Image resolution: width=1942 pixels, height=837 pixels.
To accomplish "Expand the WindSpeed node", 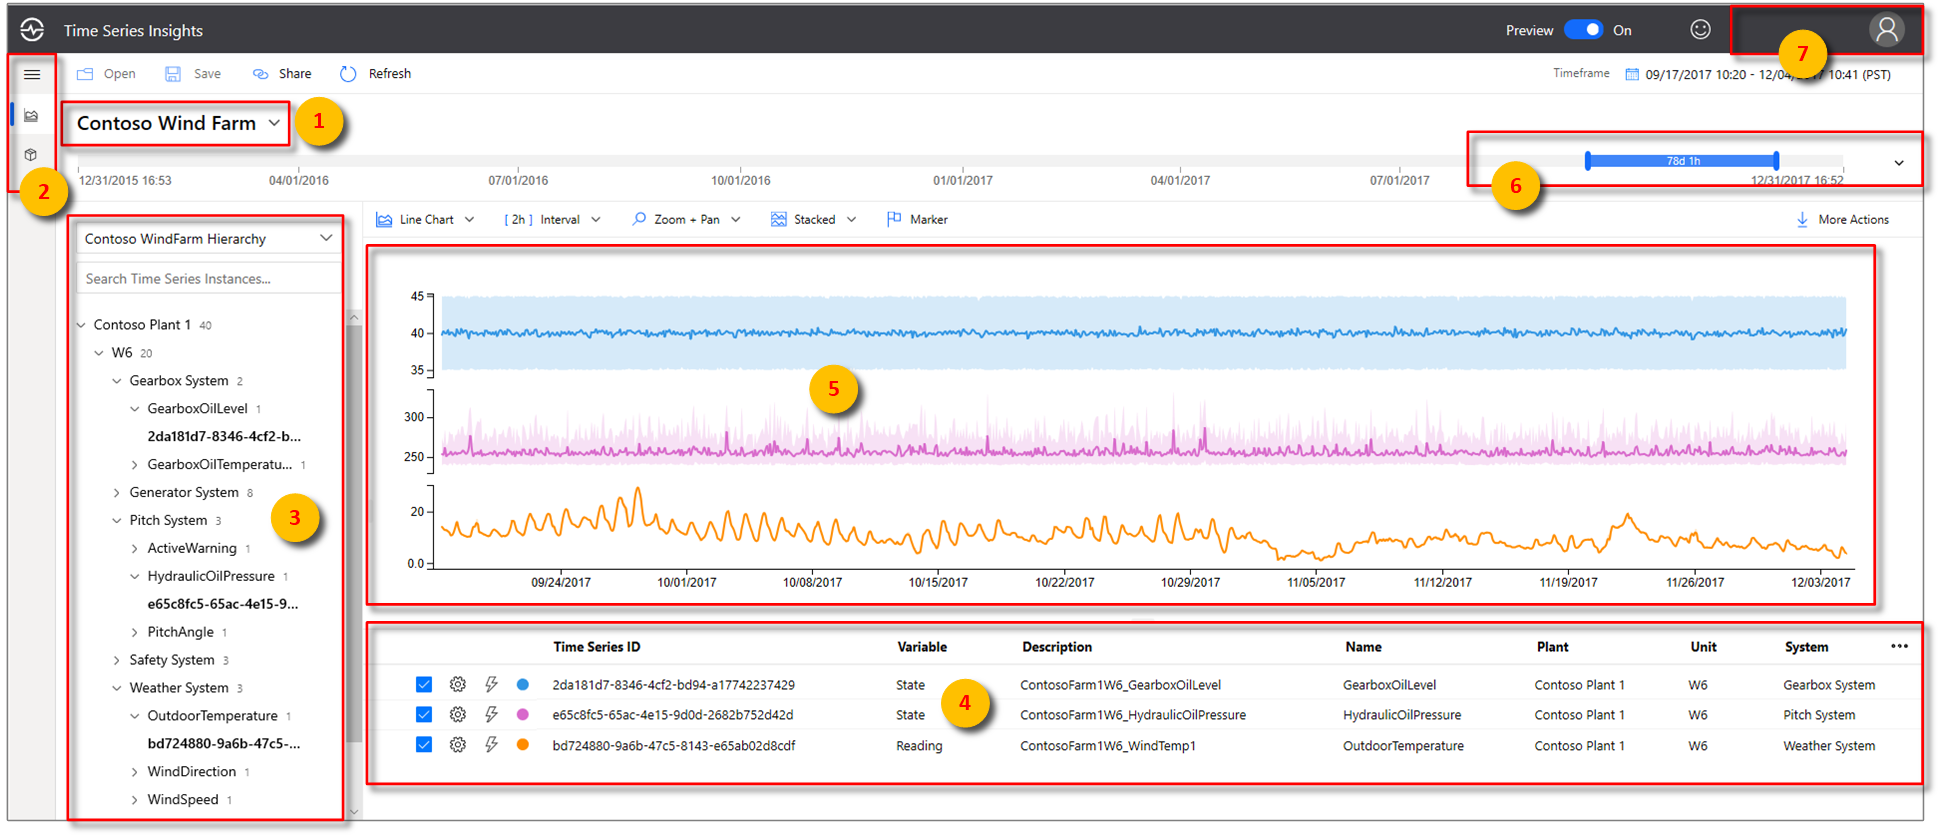I will pos(135,800).
